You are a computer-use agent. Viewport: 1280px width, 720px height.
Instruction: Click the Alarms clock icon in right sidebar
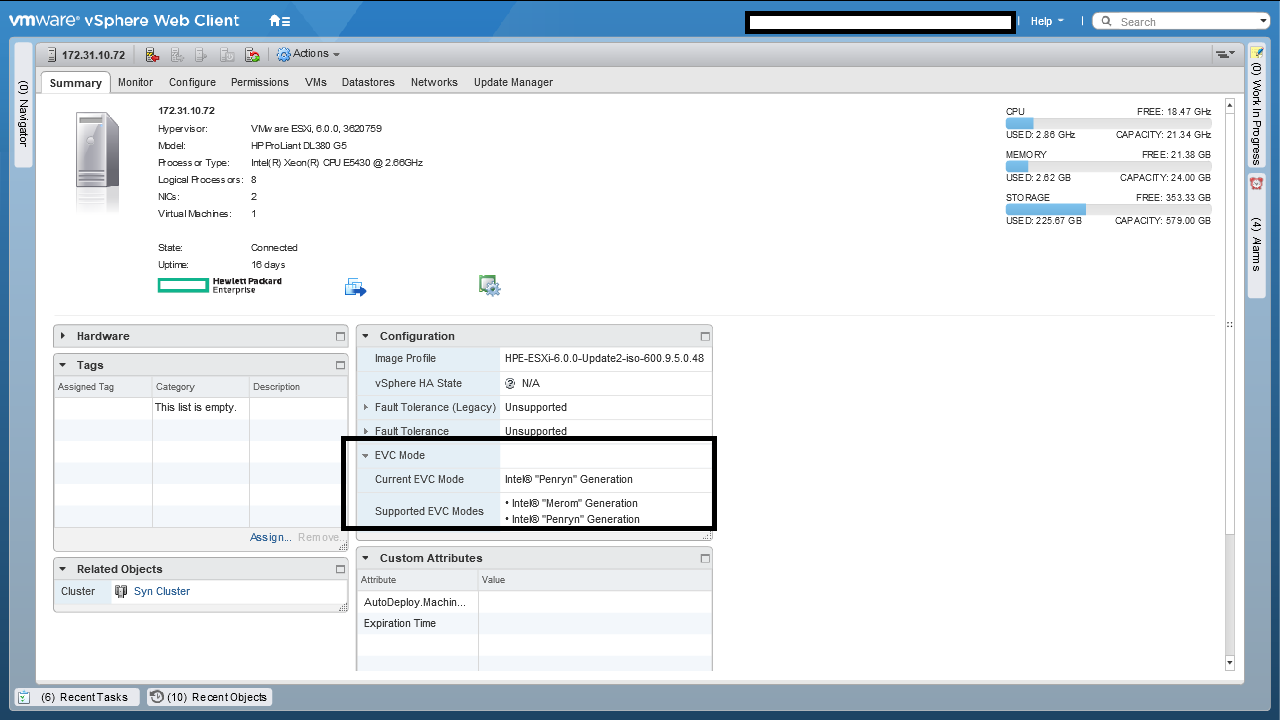pos(1256,184)
